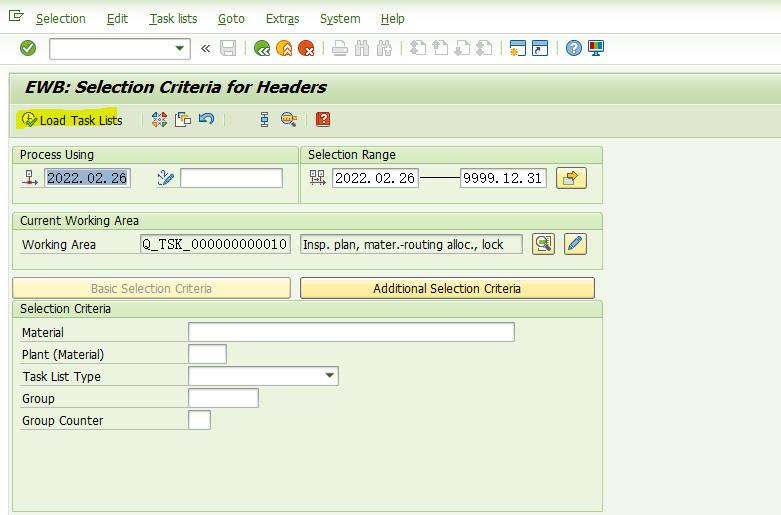
Task: Click the selection range period icon
Action: click(x=317, y=178)
